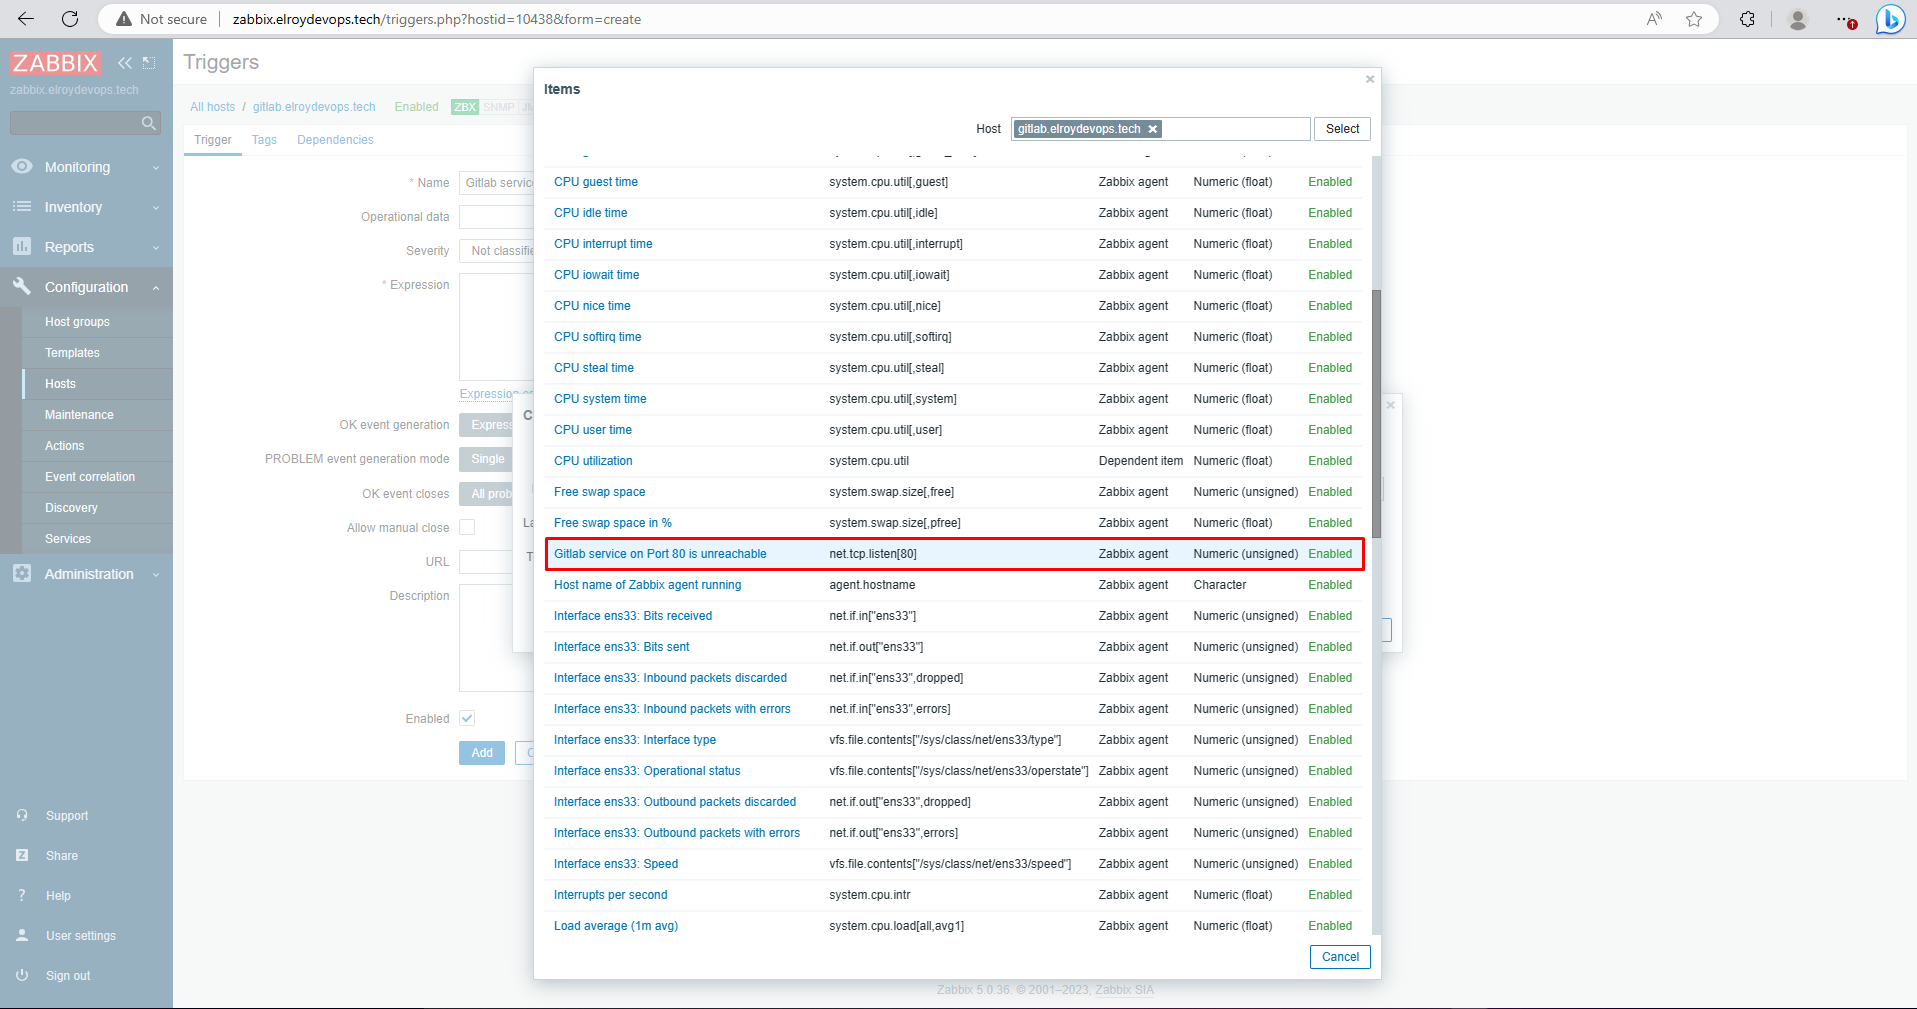Click the Share Z icon
The width and height of the screenshot is (1917, 1009).
coord(22,856)
